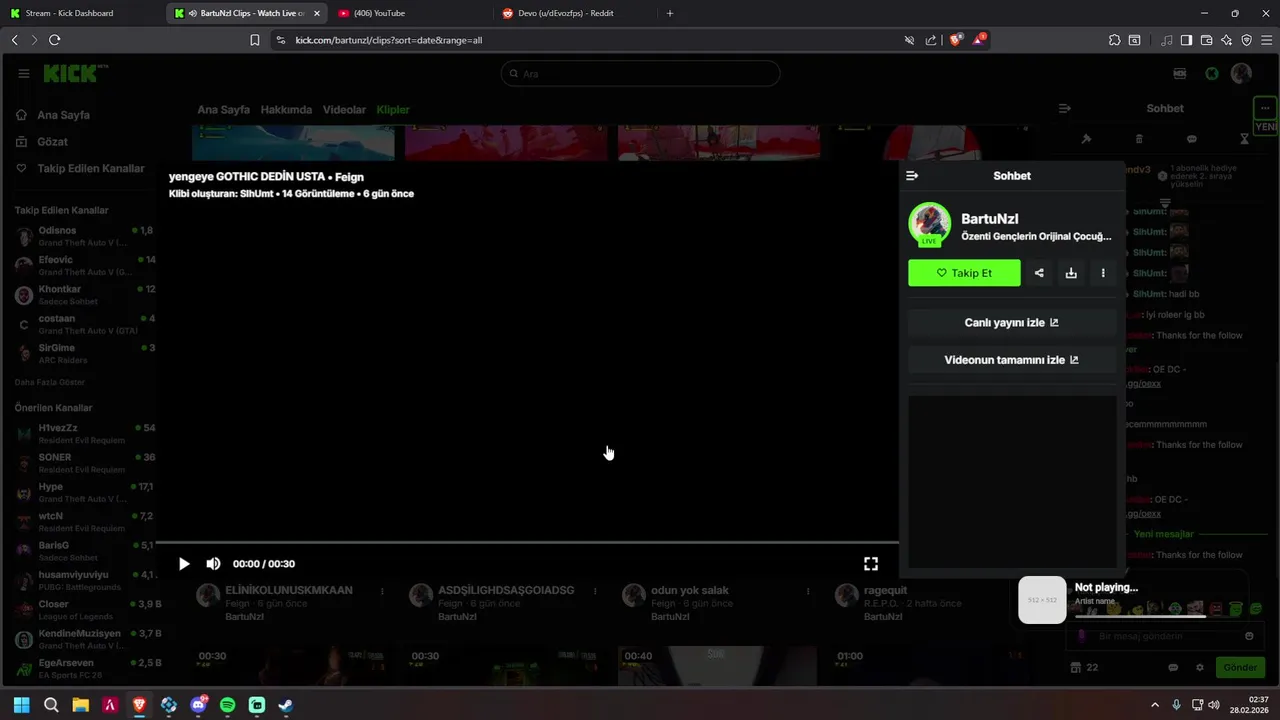Go back in browser

(14, 40)
